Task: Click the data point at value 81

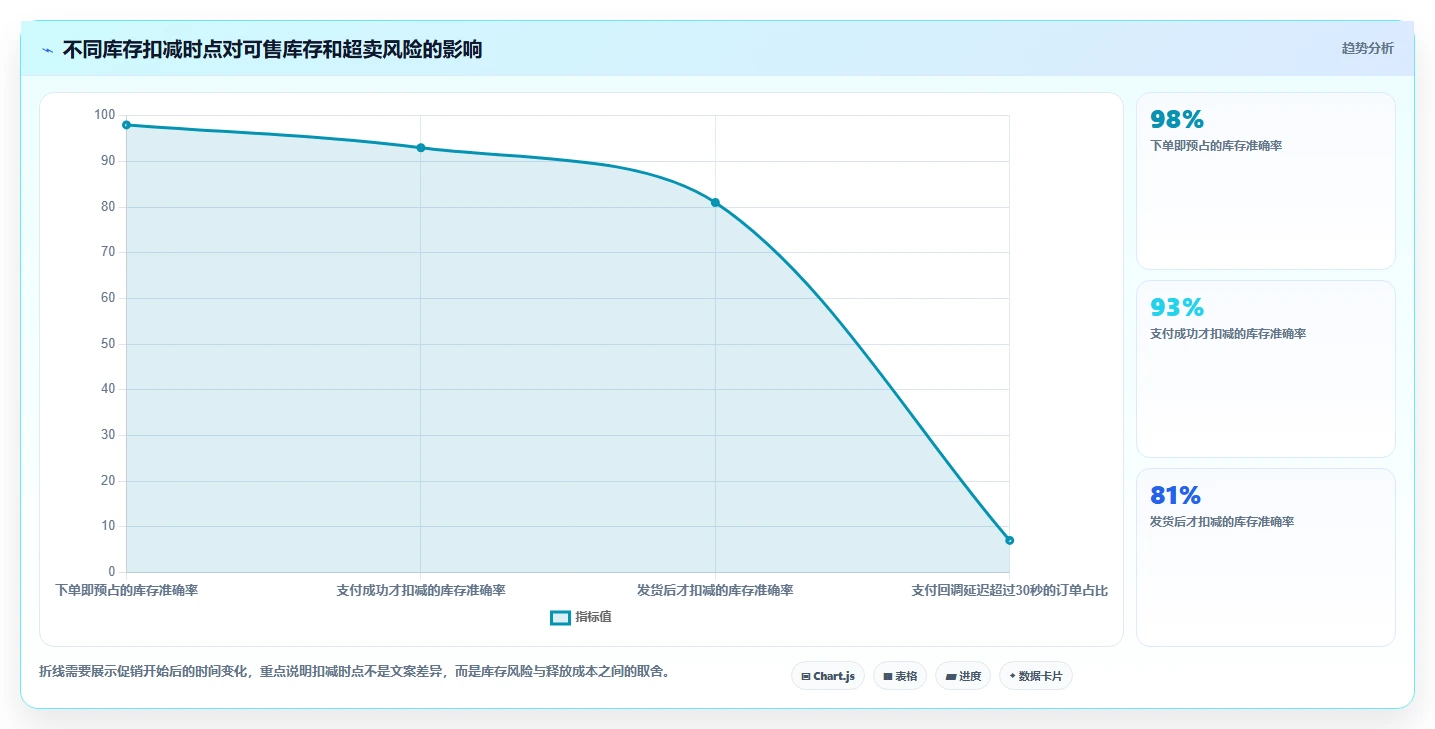Action: 715,203
